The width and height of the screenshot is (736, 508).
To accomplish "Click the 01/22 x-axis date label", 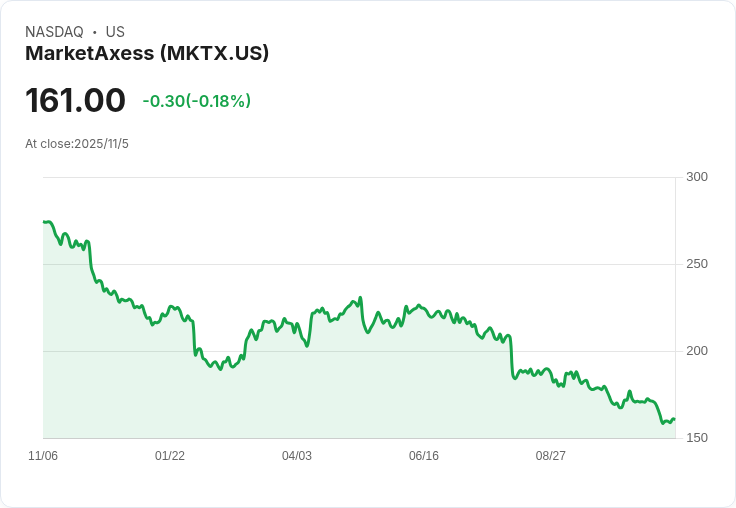I will click(x=170, y=455).
